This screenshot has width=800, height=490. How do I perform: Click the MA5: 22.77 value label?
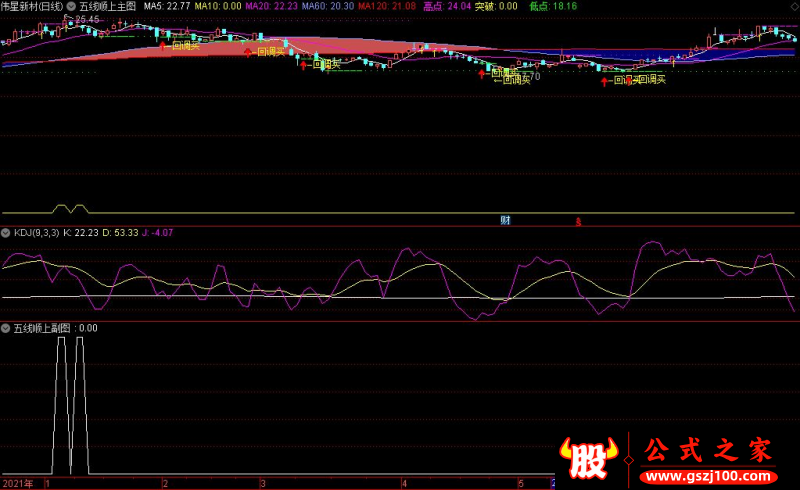(x=167, y=7)
